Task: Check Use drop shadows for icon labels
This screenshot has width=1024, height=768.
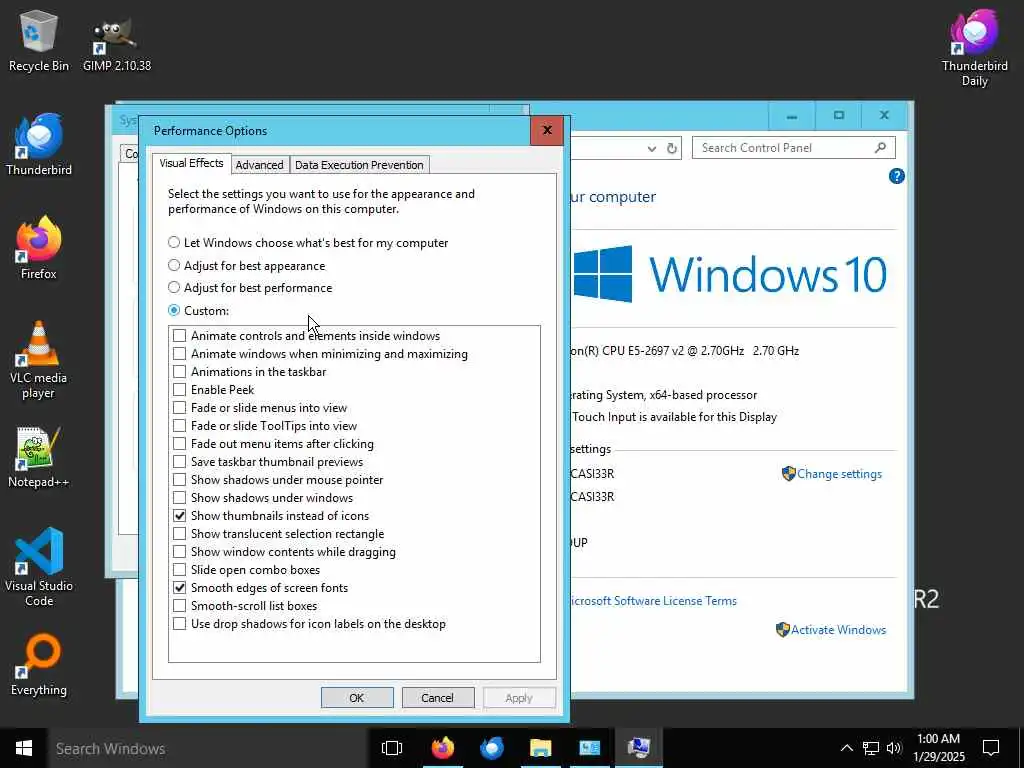Action: tap(180, 624)
